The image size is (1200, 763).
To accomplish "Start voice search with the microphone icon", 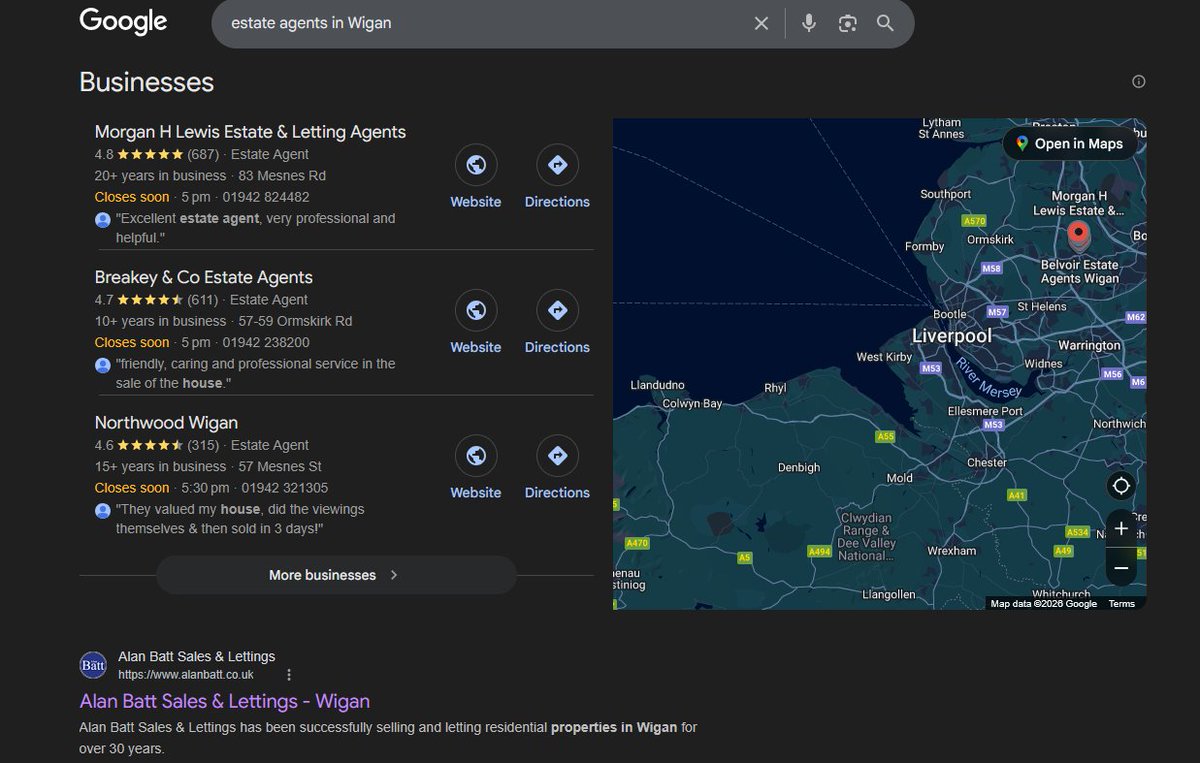I will [x=809, y=23].
